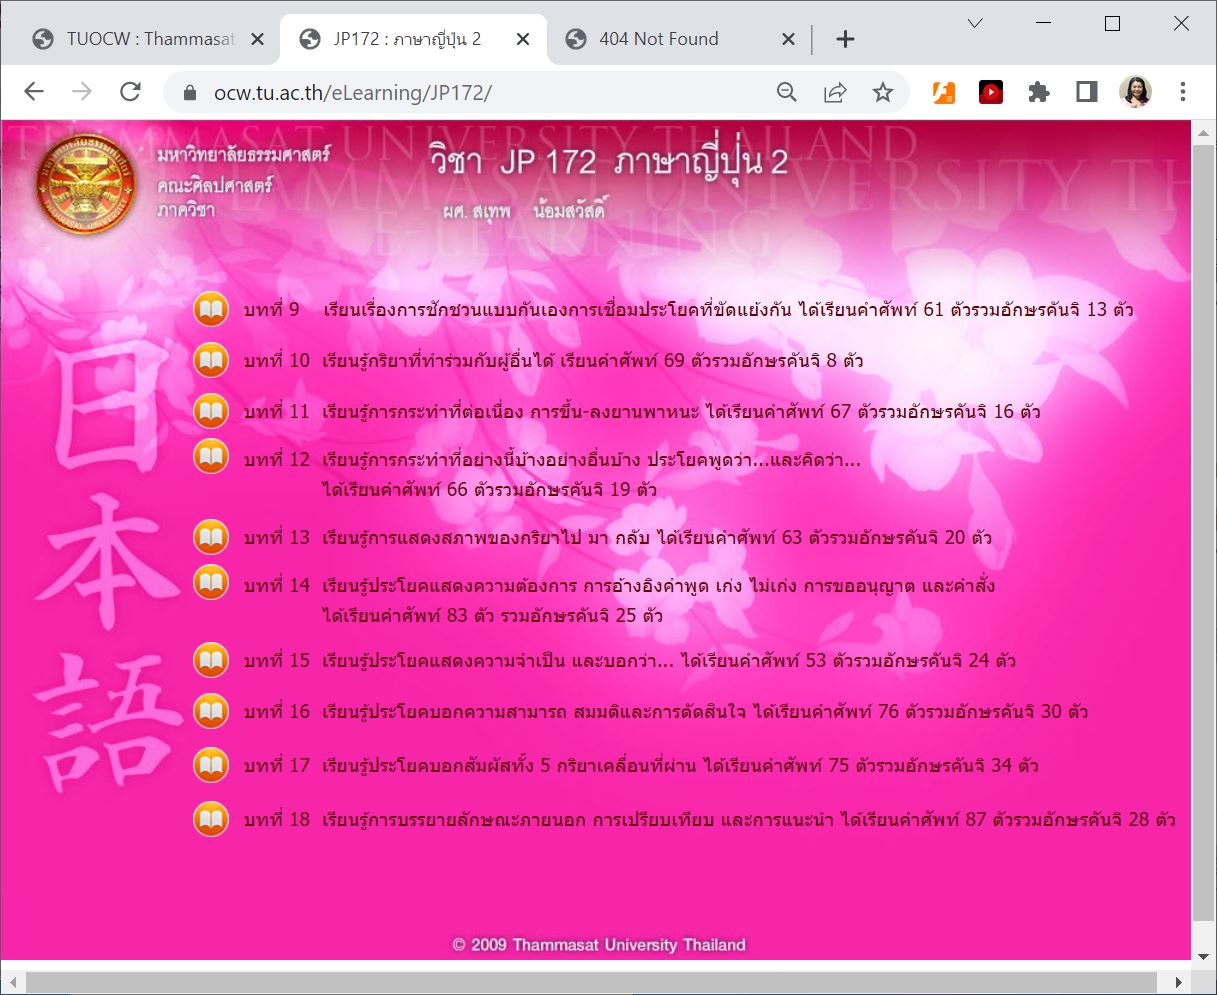
Task: Toggle the browser side panel
Action: pos(1086,92)
